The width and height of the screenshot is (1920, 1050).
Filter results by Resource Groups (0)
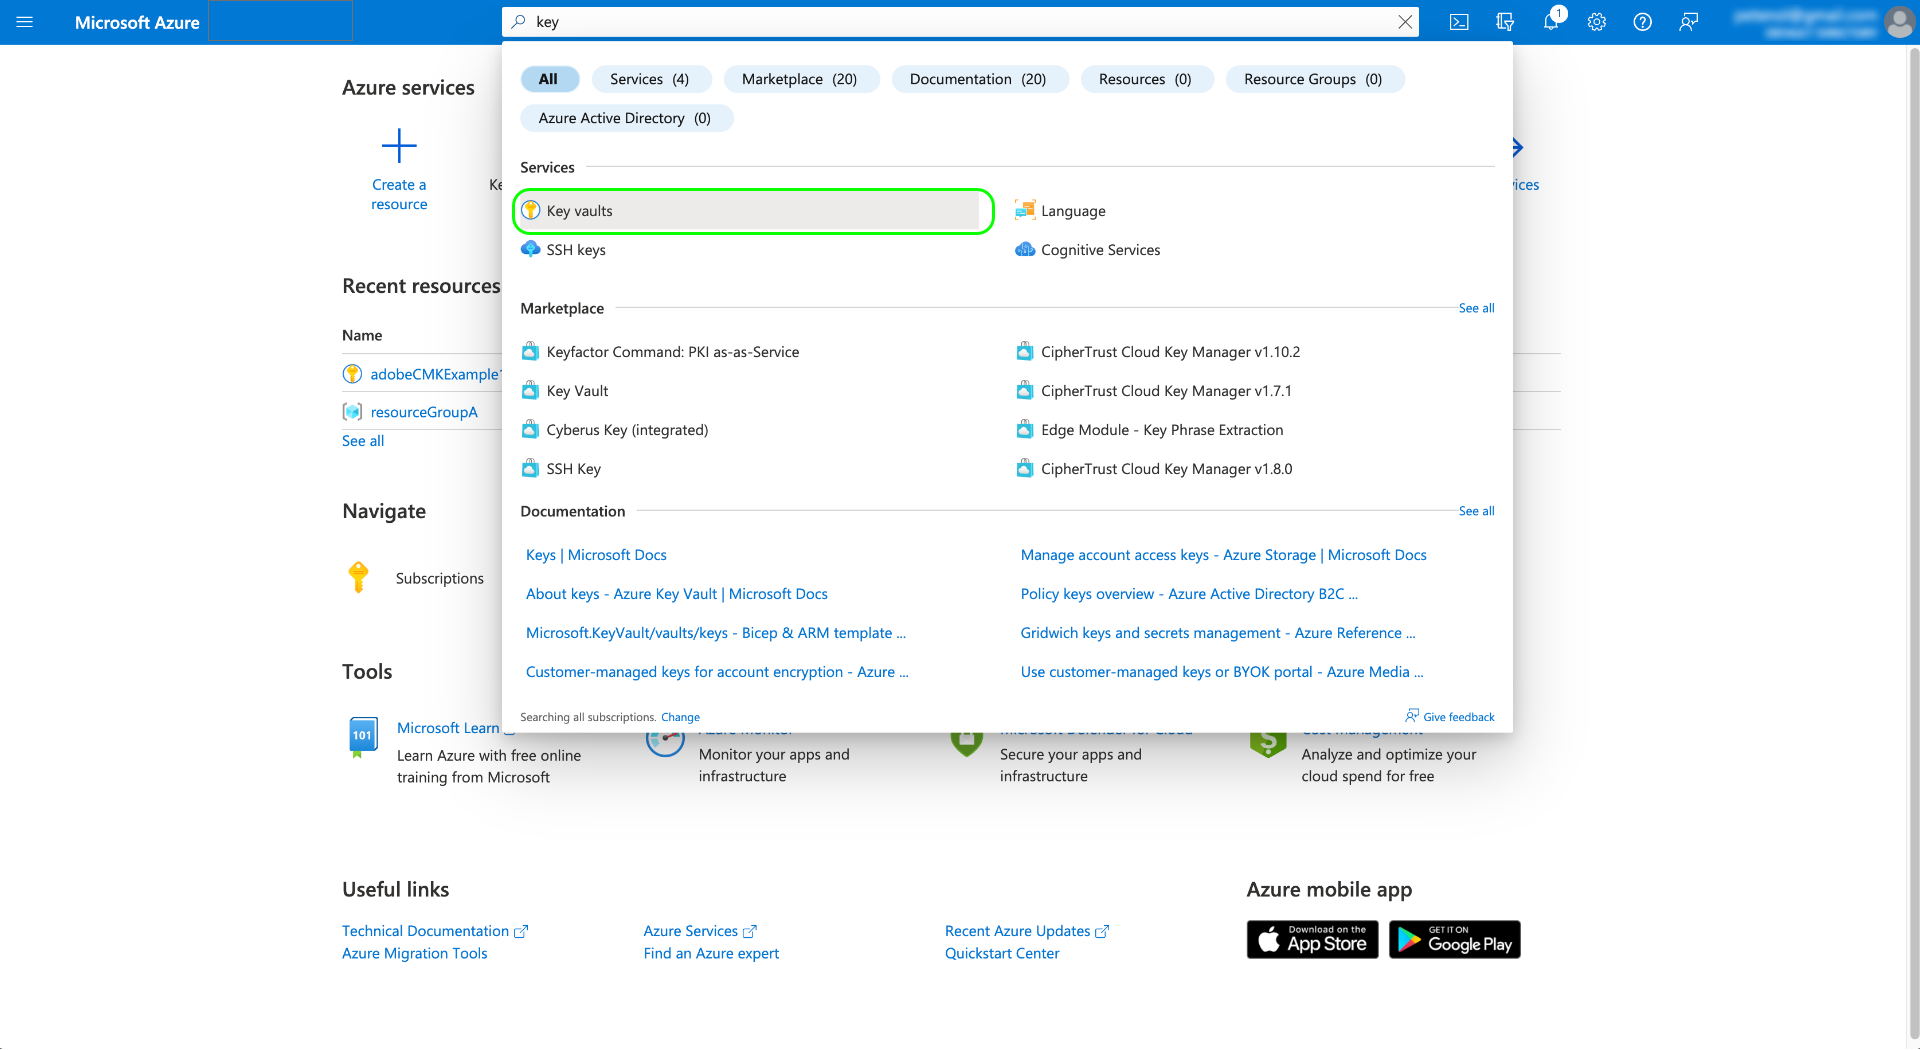[1313, 79]
